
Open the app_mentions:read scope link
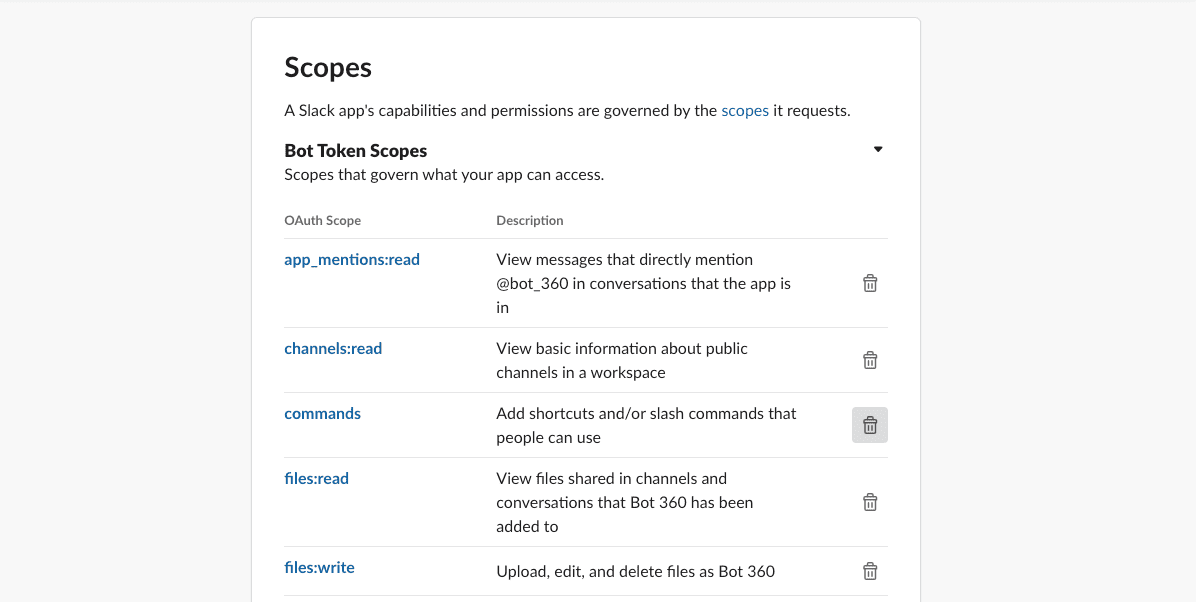(x=352, y=260)
